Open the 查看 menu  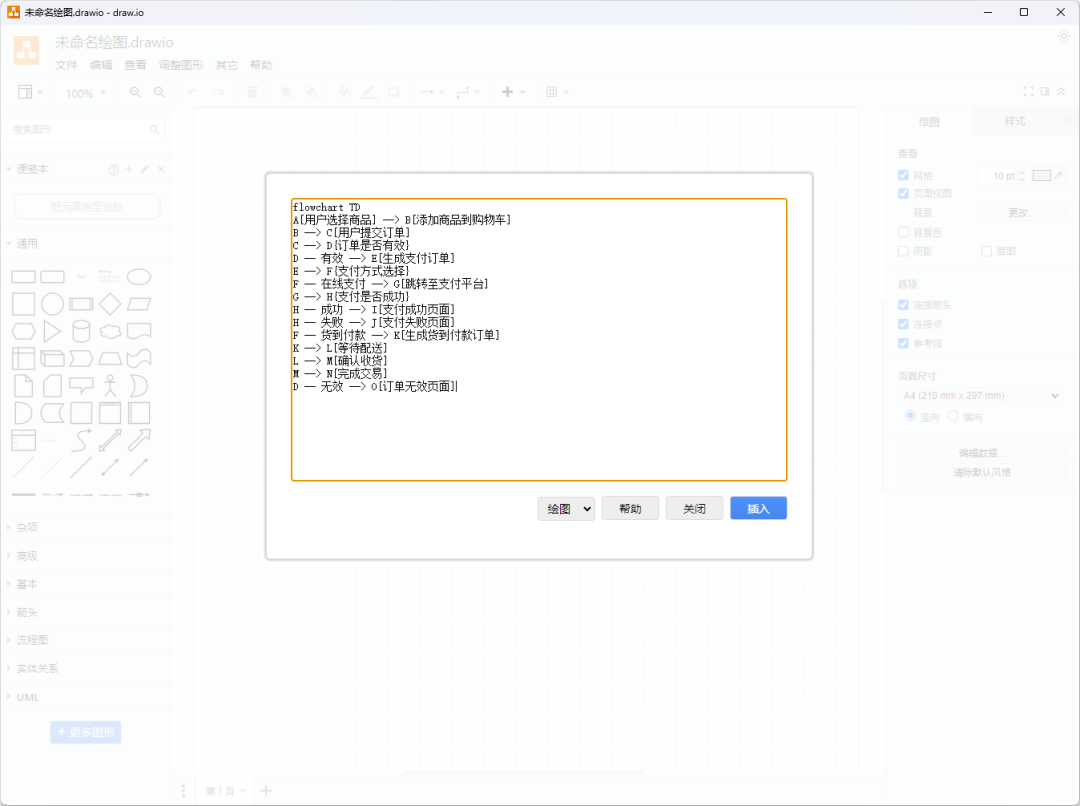135,65
